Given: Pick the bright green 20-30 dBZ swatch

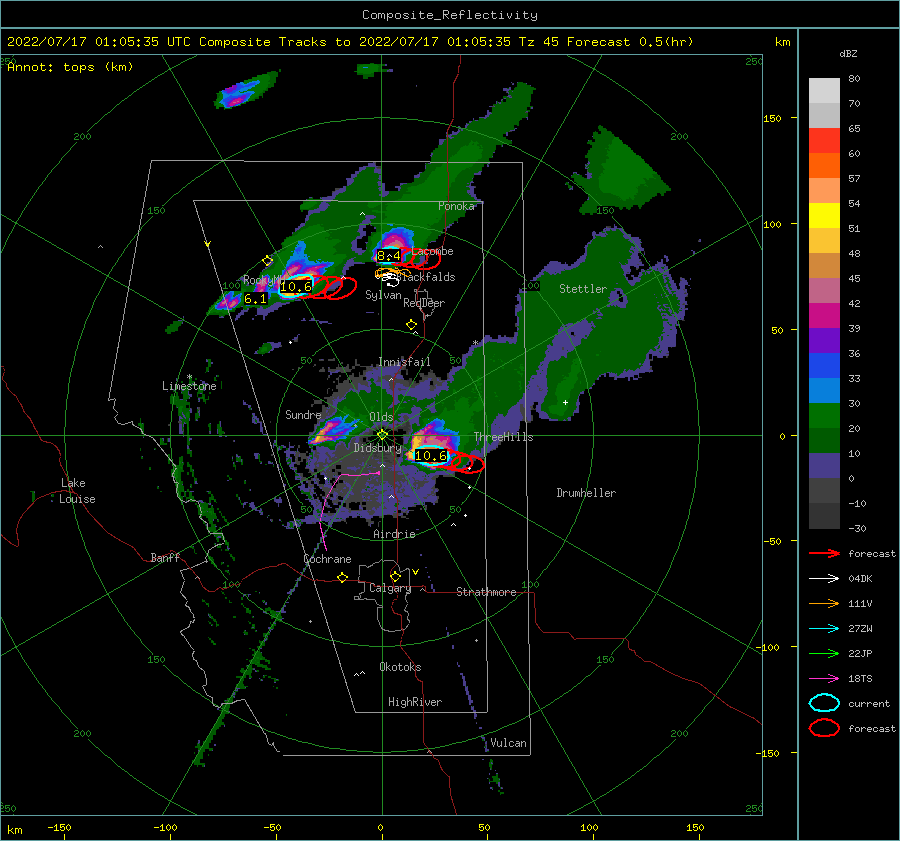Looking at the screenshot, I should pyautogui.click(x=824, y=416).
